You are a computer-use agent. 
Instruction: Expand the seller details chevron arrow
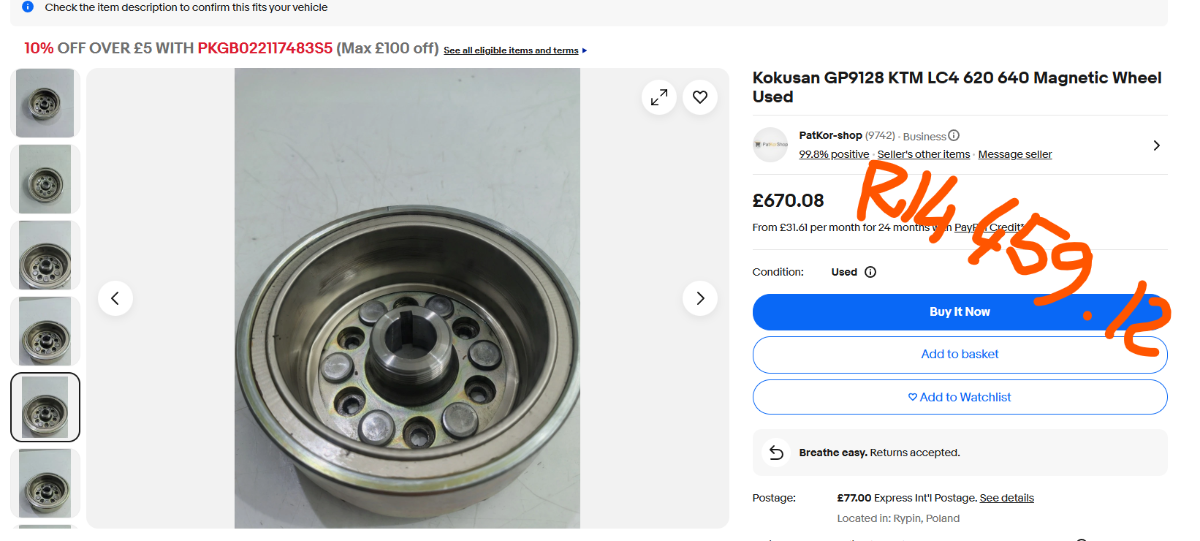(1156, 145)
